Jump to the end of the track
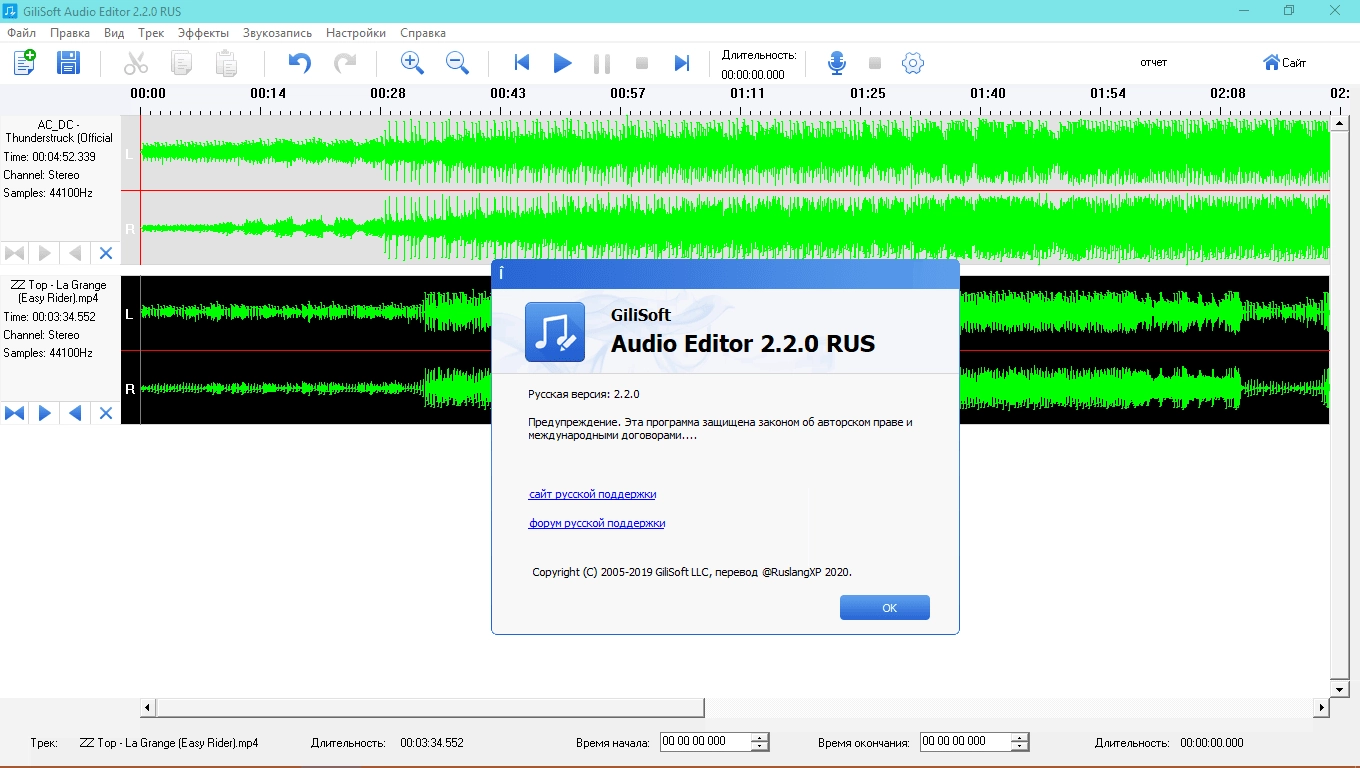The width and height of the screenshot is (1360, 768). [x=682, y=63]
